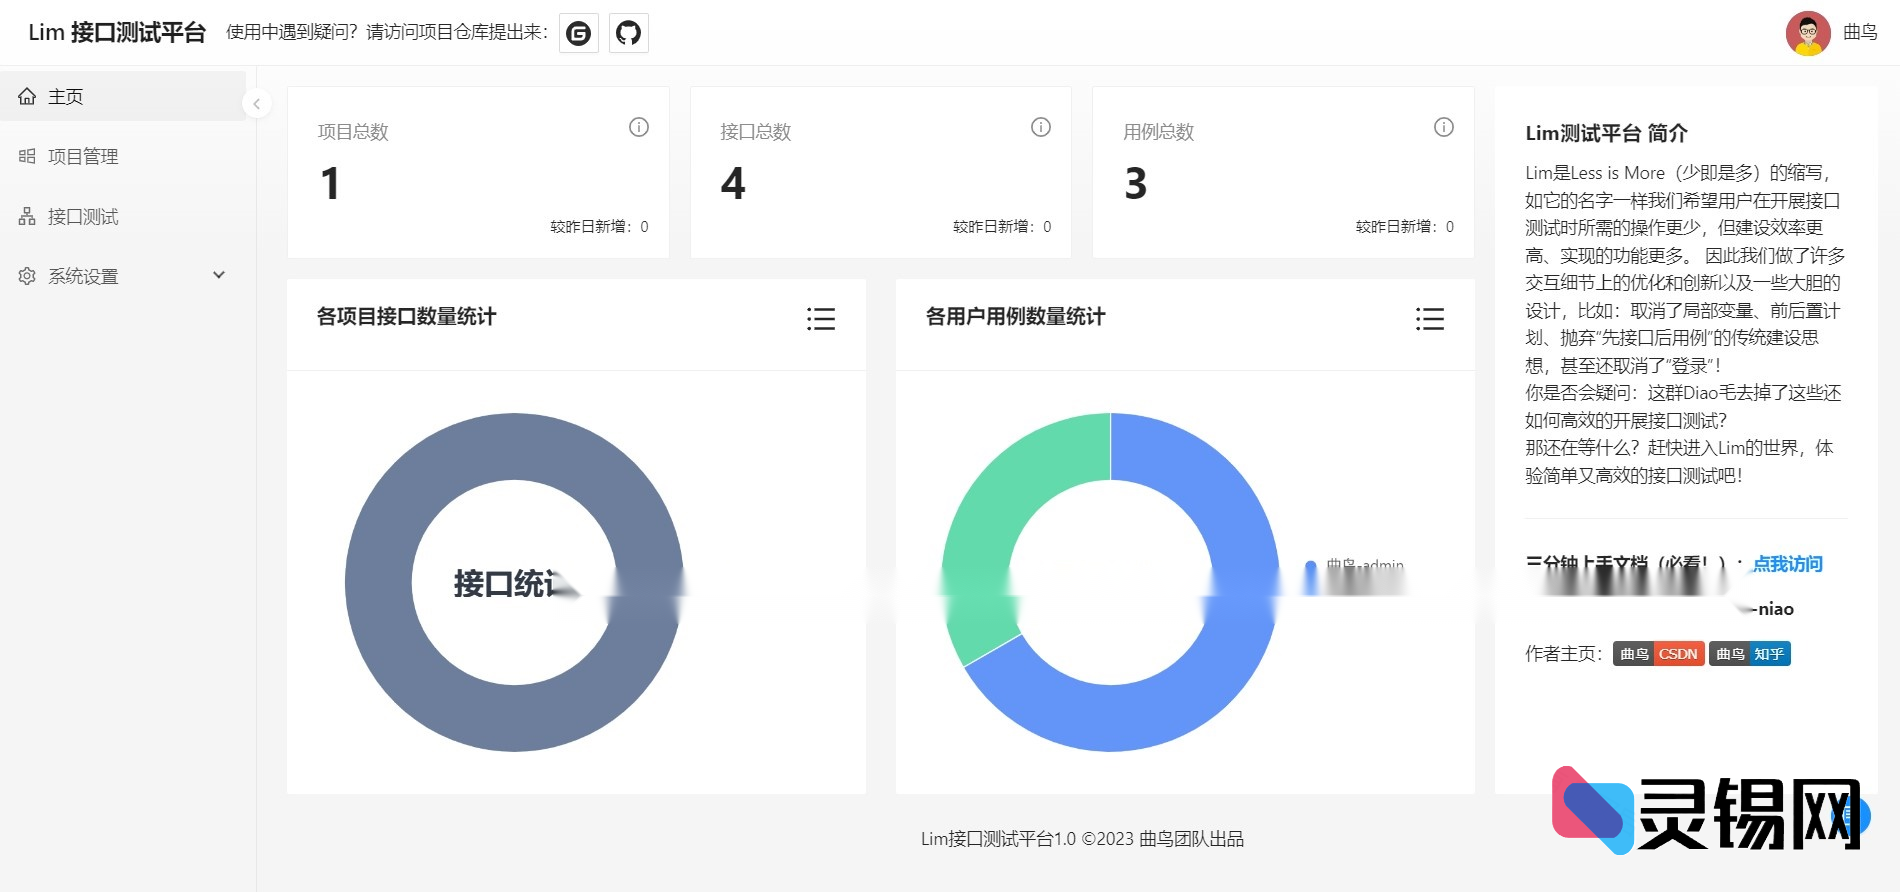Click the username 曲鸟 in header
The image size is (1900, 892).
click(x=1860, y=33)
